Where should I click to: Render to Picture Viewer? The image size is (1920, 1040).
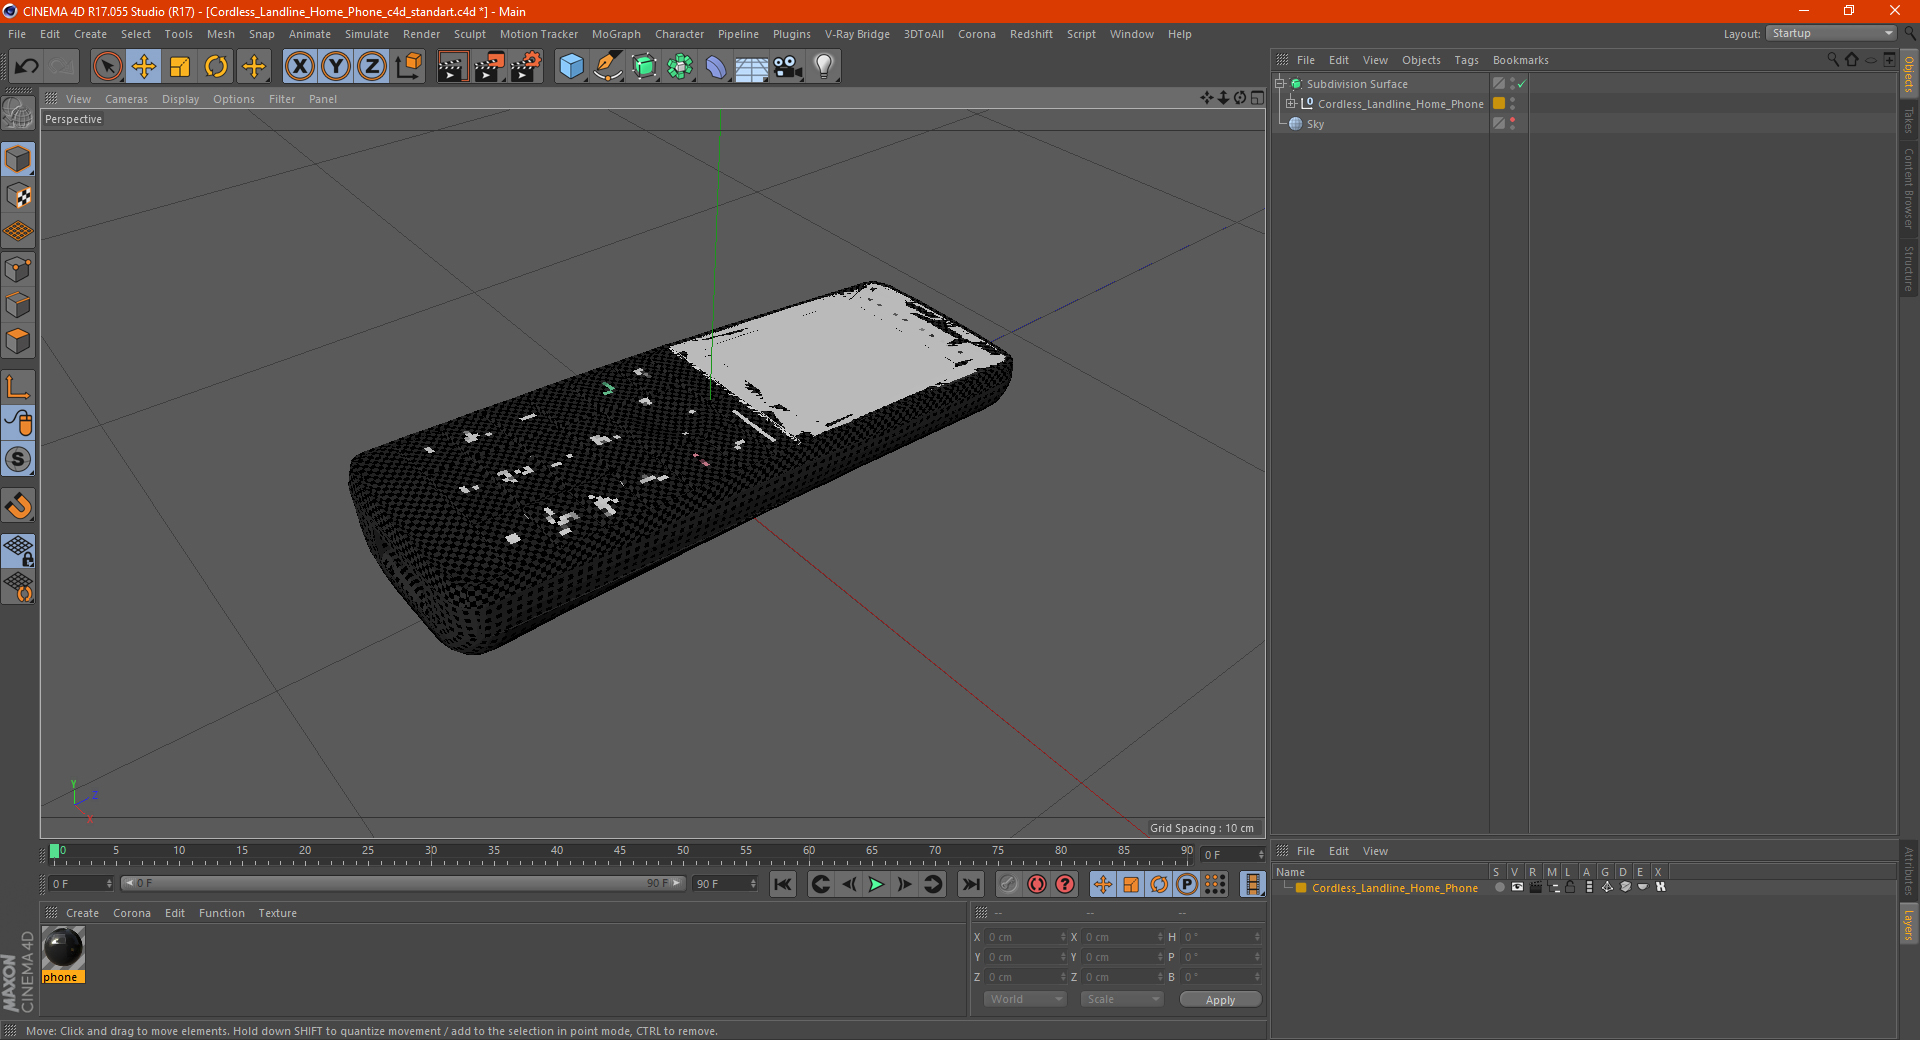489,67
